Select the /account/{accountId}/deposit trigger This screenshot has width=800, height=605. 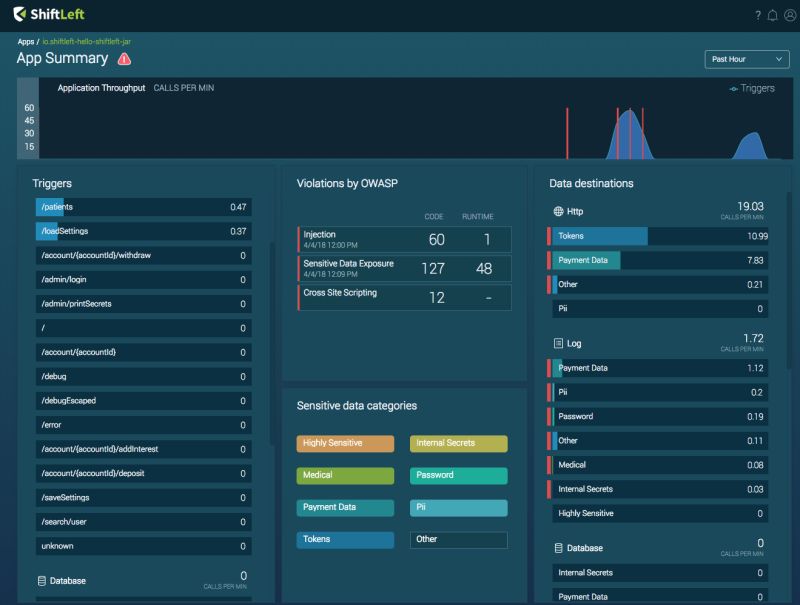click(x=144, y=473)
